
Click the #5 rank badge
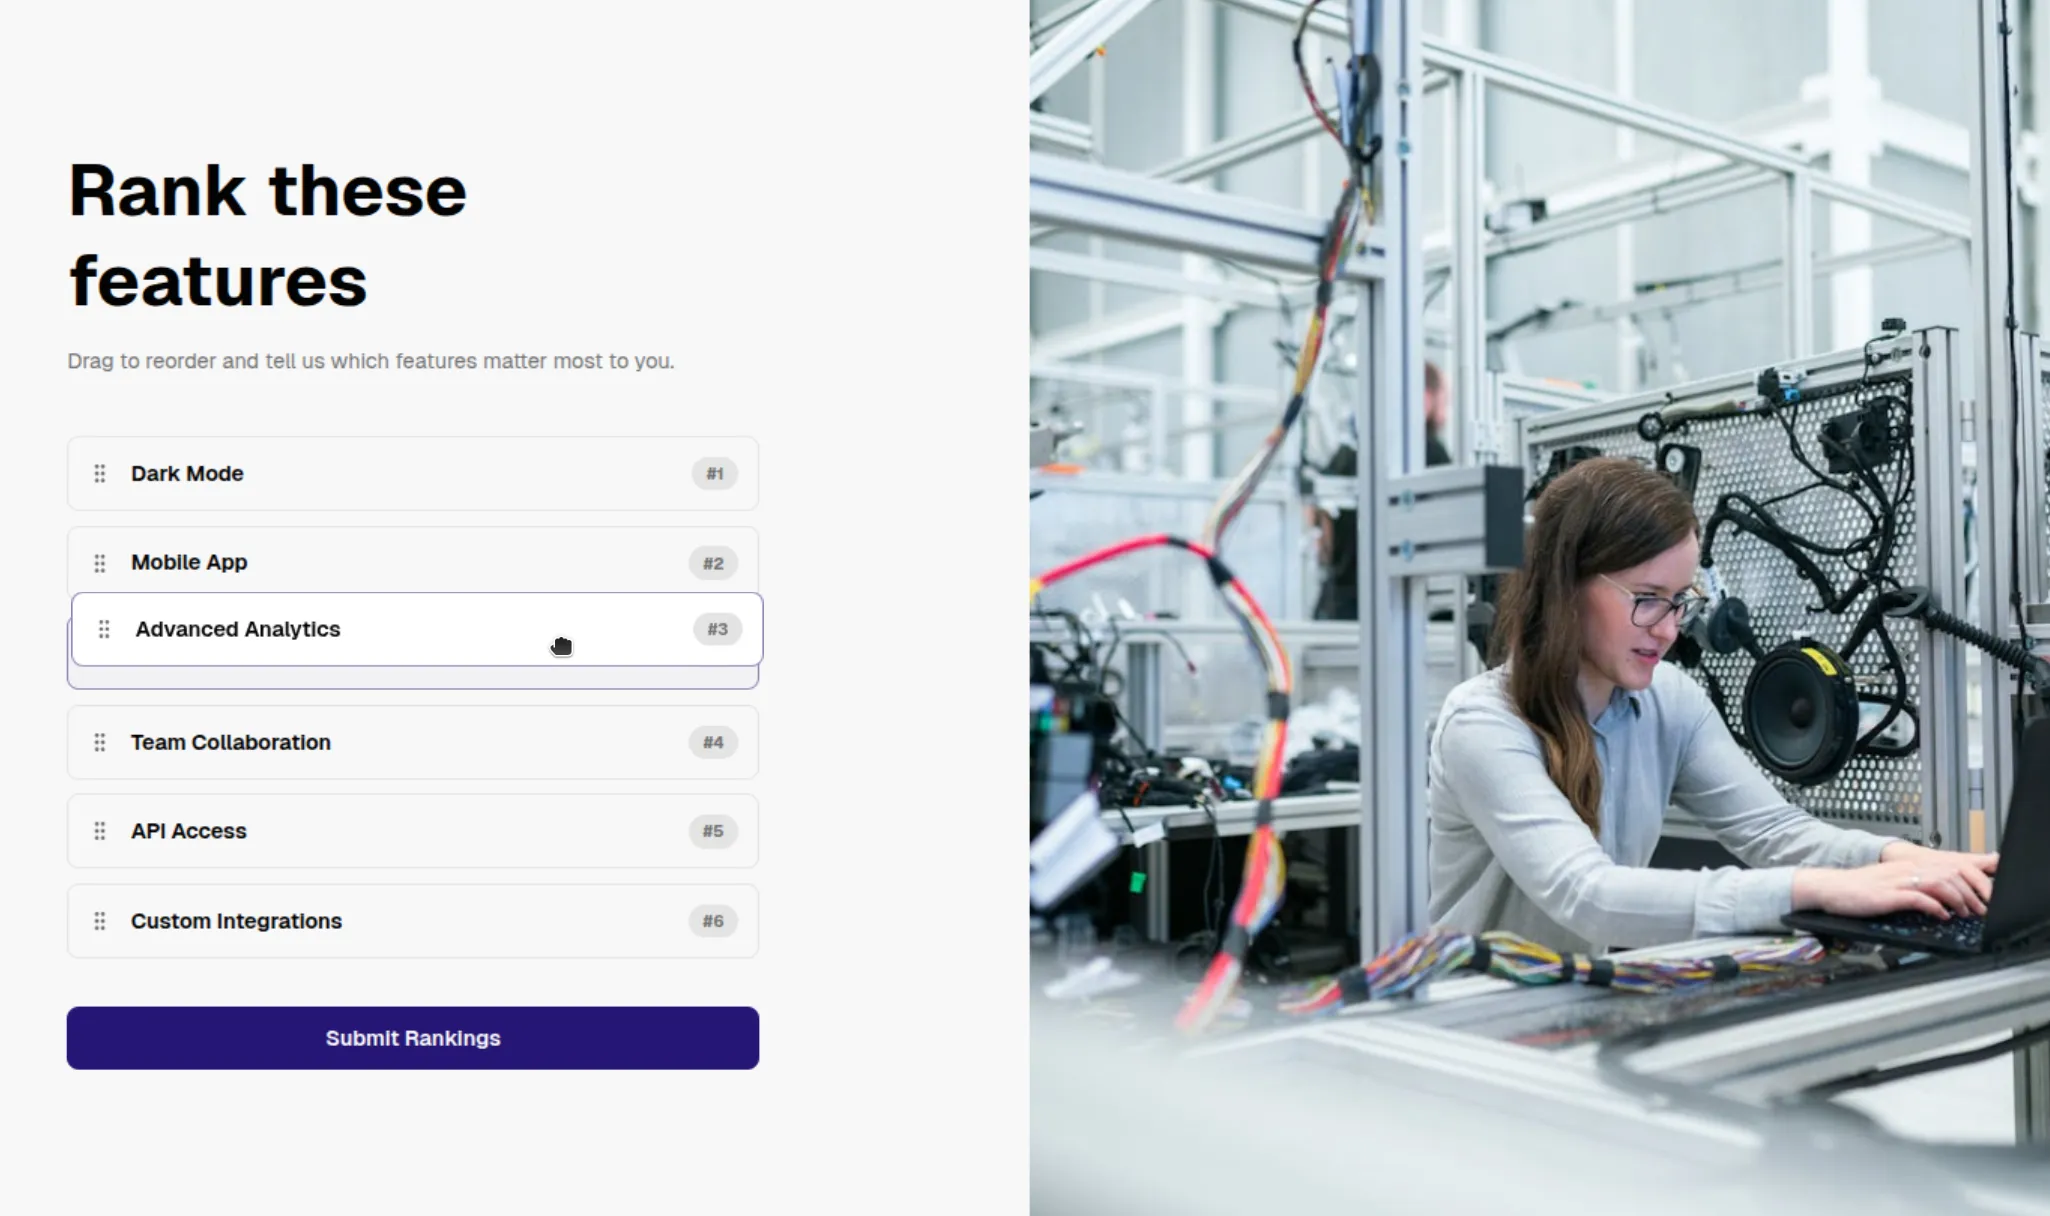713,831
